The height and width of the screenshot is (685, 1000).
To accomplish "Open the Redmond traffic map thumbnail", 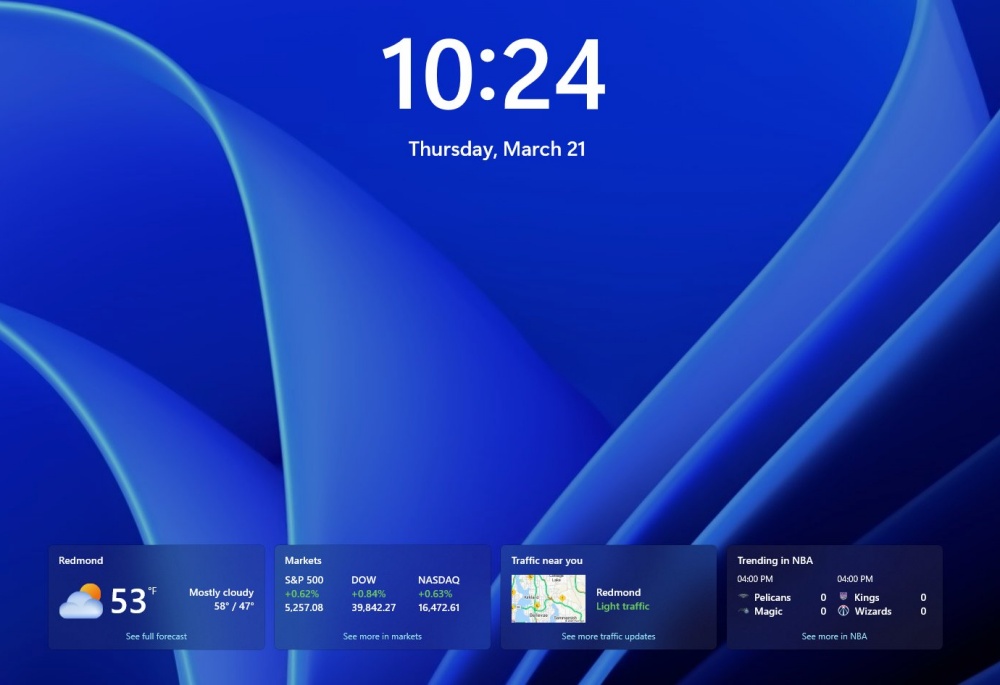I will pos(548,598).
